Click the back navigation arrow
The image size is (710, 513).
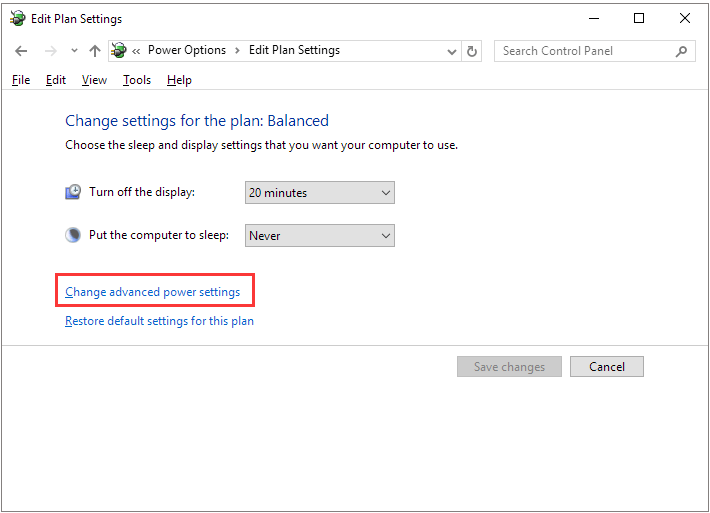[21, 51]
